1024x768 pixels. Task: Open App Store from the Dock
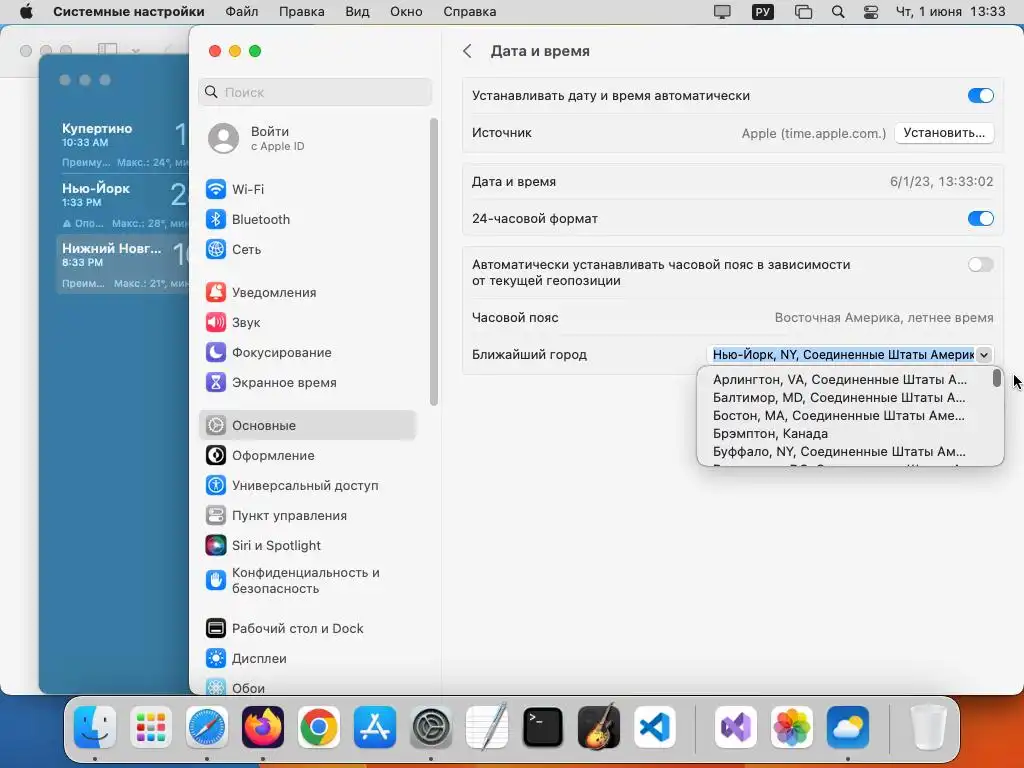[375, 727]
